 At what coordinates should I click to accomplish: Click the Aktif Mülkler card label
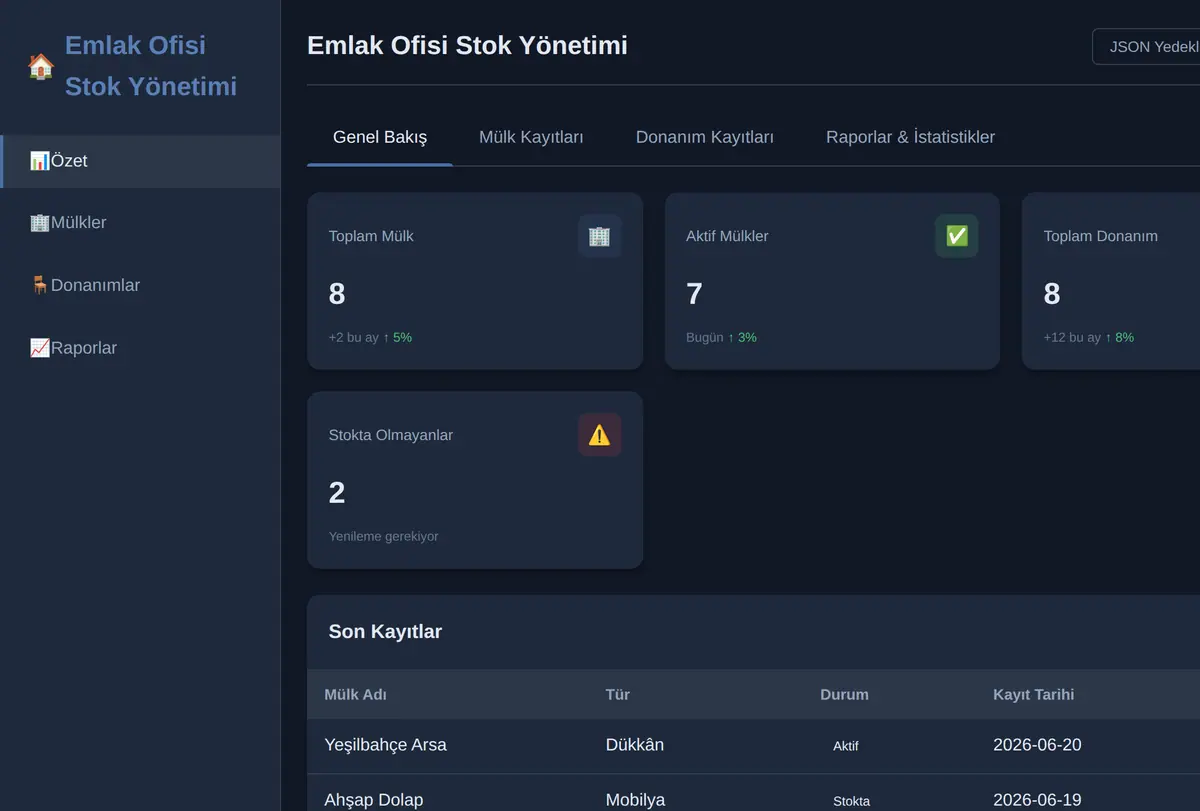(x=727, y=236)
